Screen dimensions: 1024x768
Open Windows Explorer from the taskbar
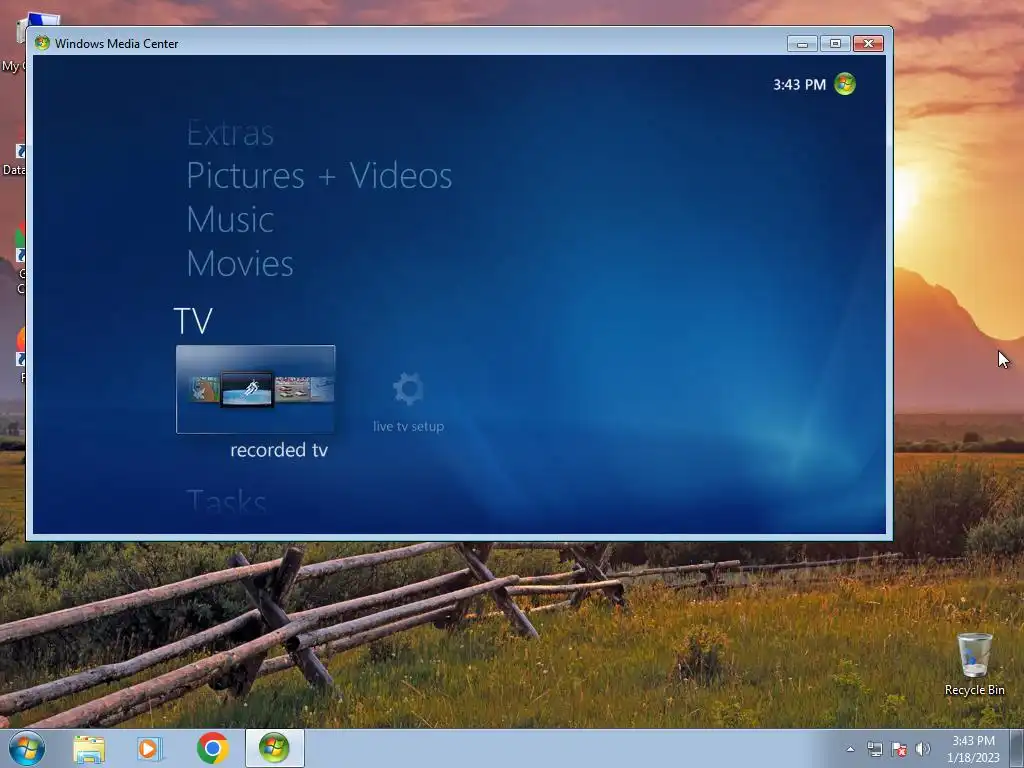coord(89,749)
